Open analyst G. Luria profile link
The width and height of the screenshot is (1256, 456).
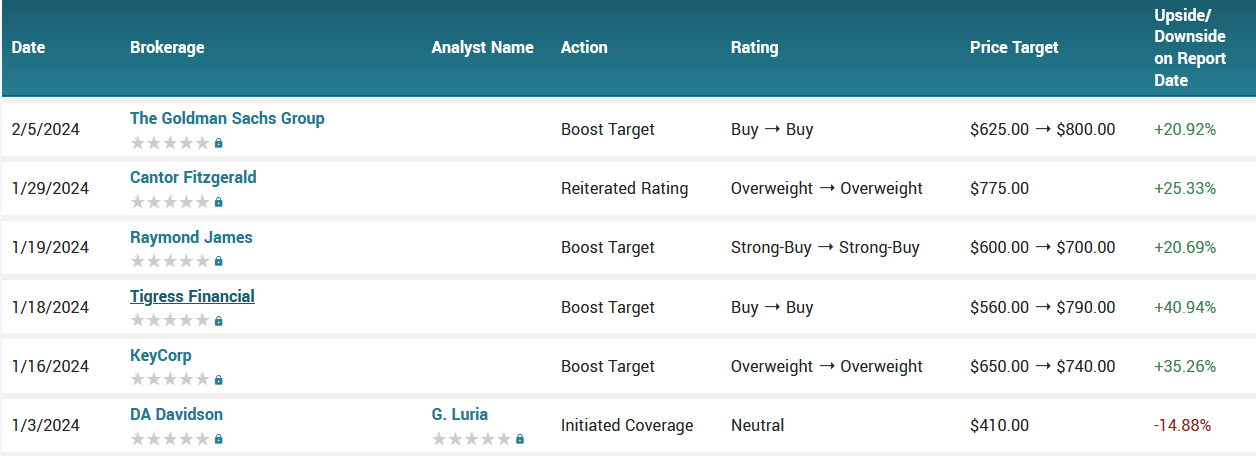point(460,414)
